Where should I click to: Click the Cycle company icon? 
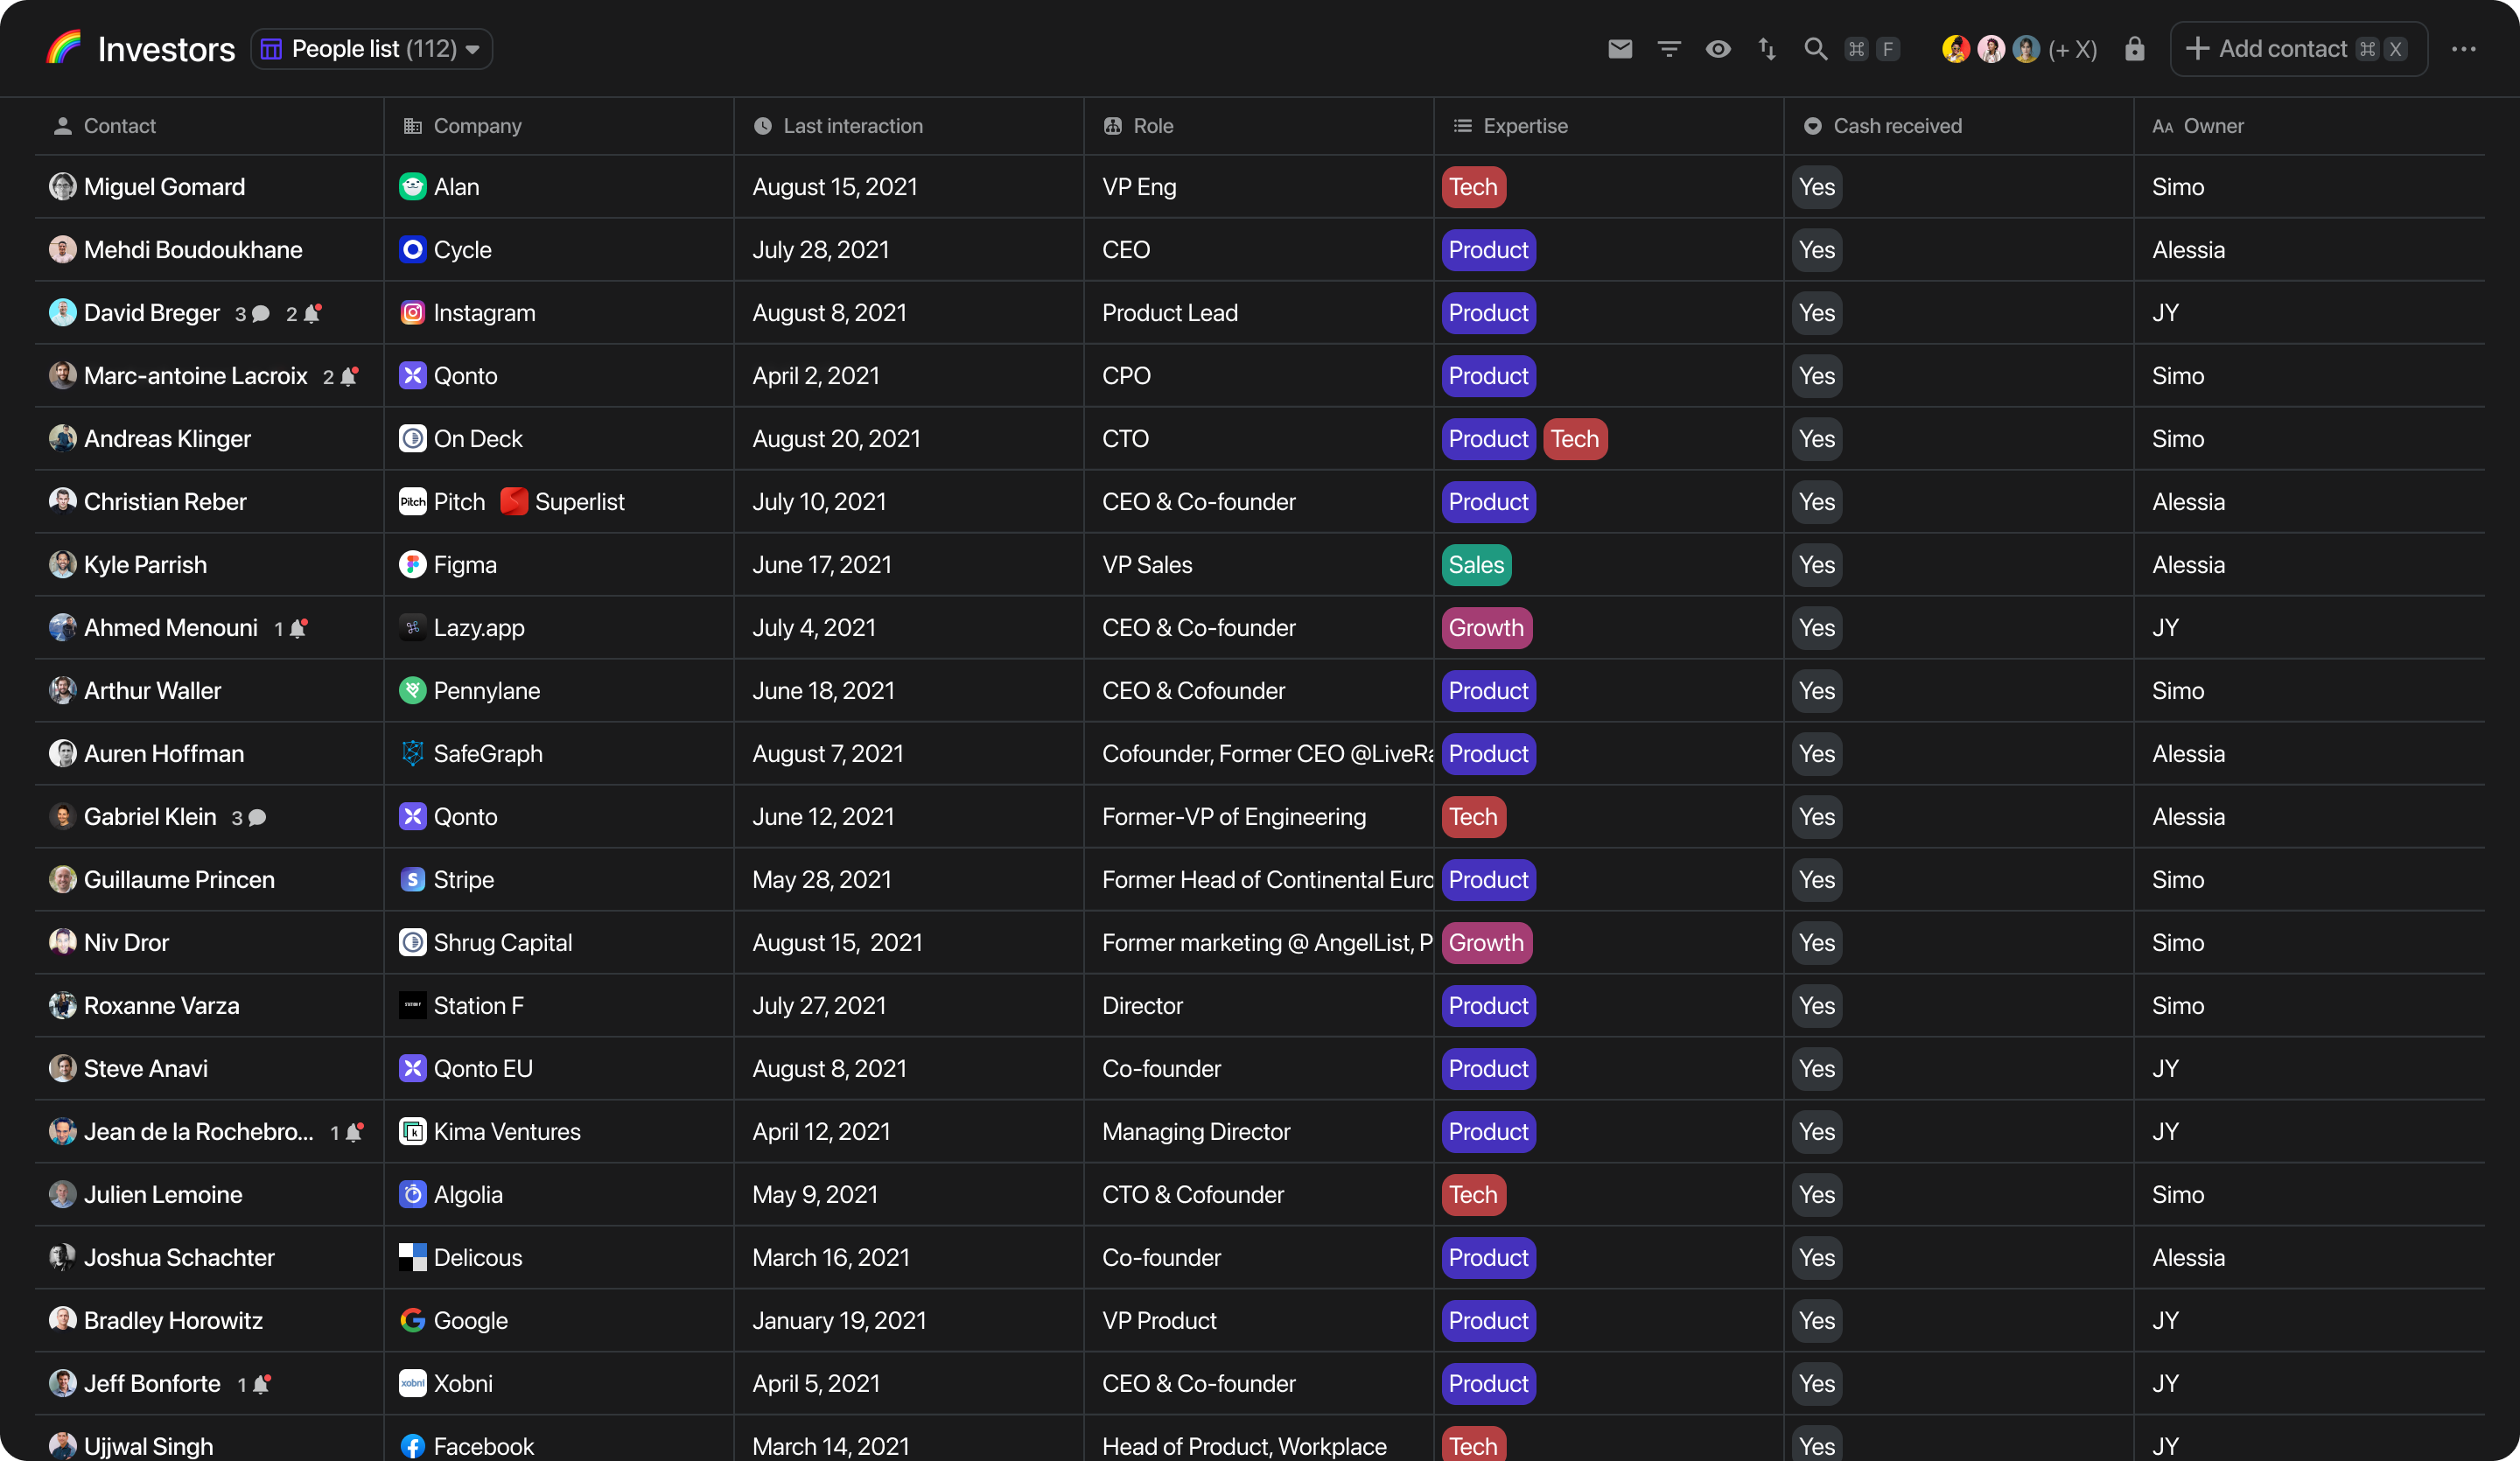pyautogui.click(x=413, y=250)
